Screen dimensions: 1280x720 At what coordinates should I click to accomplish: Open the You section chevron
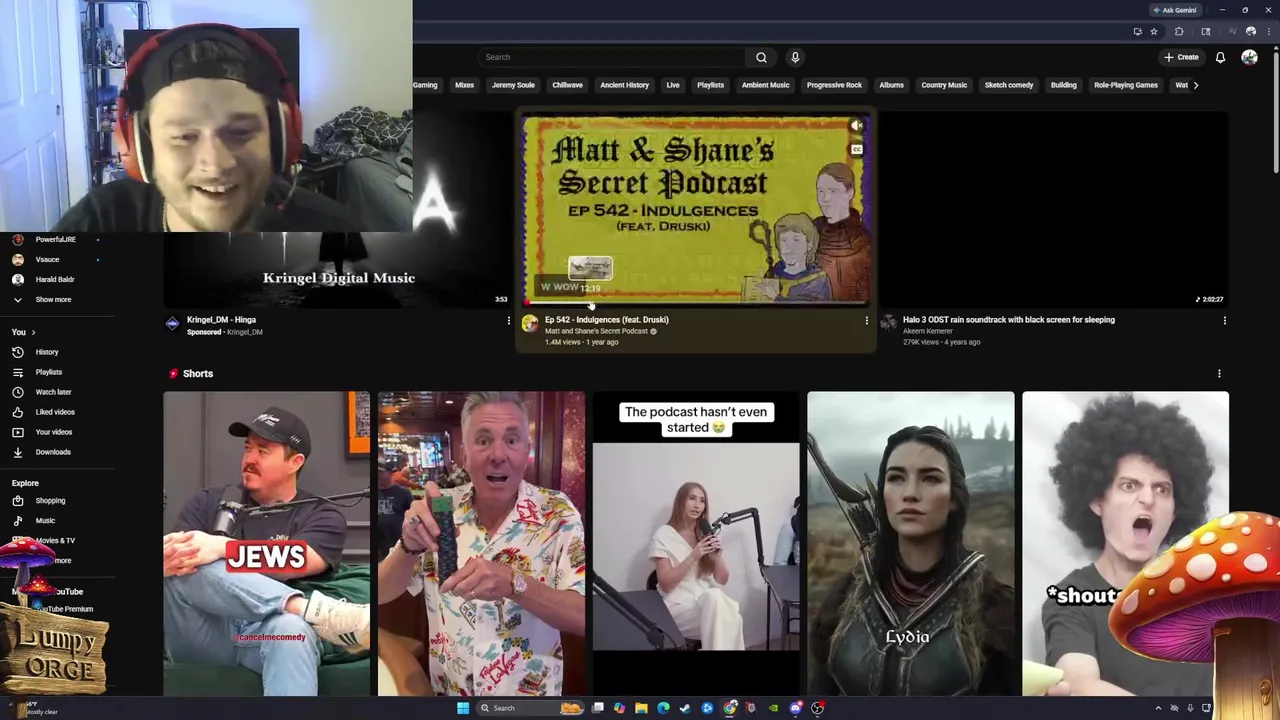click(33, 332)
